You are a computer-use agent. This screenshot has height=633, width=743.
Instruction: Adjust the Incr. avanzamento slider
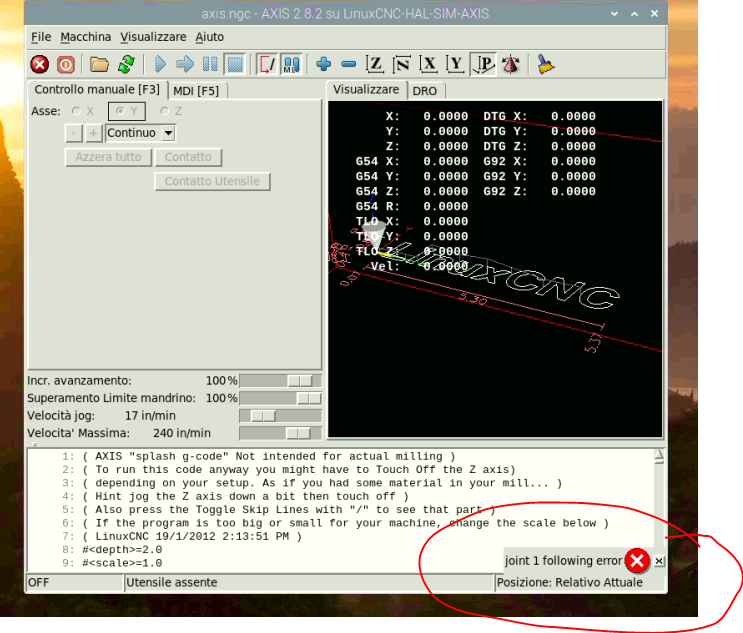pos(281,380)
